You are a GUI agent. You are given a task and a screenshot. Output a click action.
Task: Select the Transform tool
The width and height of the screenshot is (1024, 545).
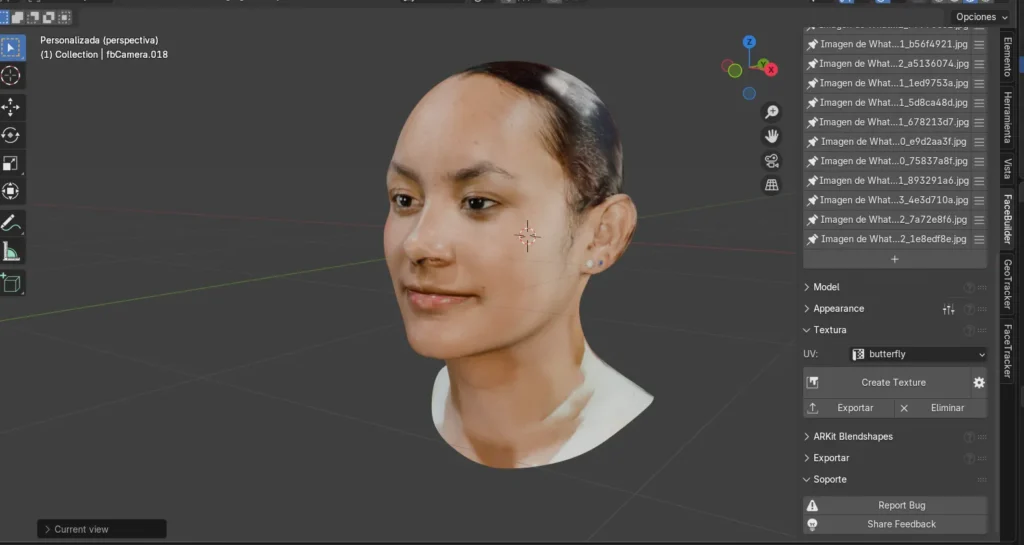click(x=11, y=191)
